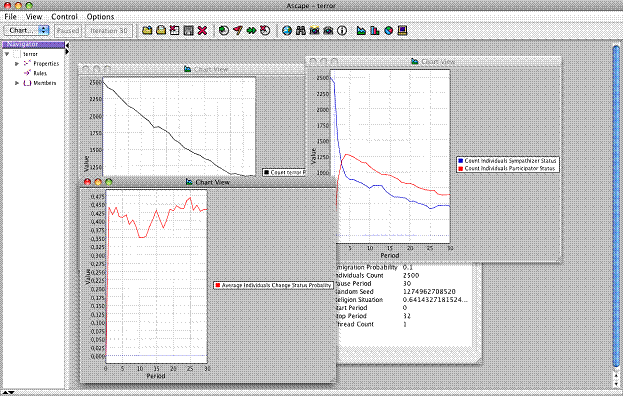Select Rules item in Navigator tree
The height and width of the screenshot is (397, 624).
coord(40,73)
